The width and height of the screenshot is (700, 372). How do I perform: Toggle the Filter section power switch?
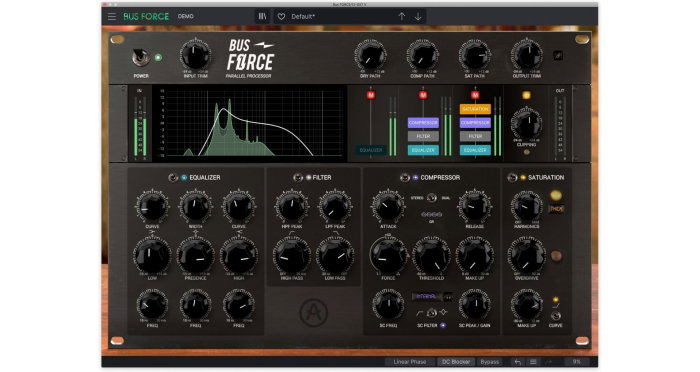point(297,178)
